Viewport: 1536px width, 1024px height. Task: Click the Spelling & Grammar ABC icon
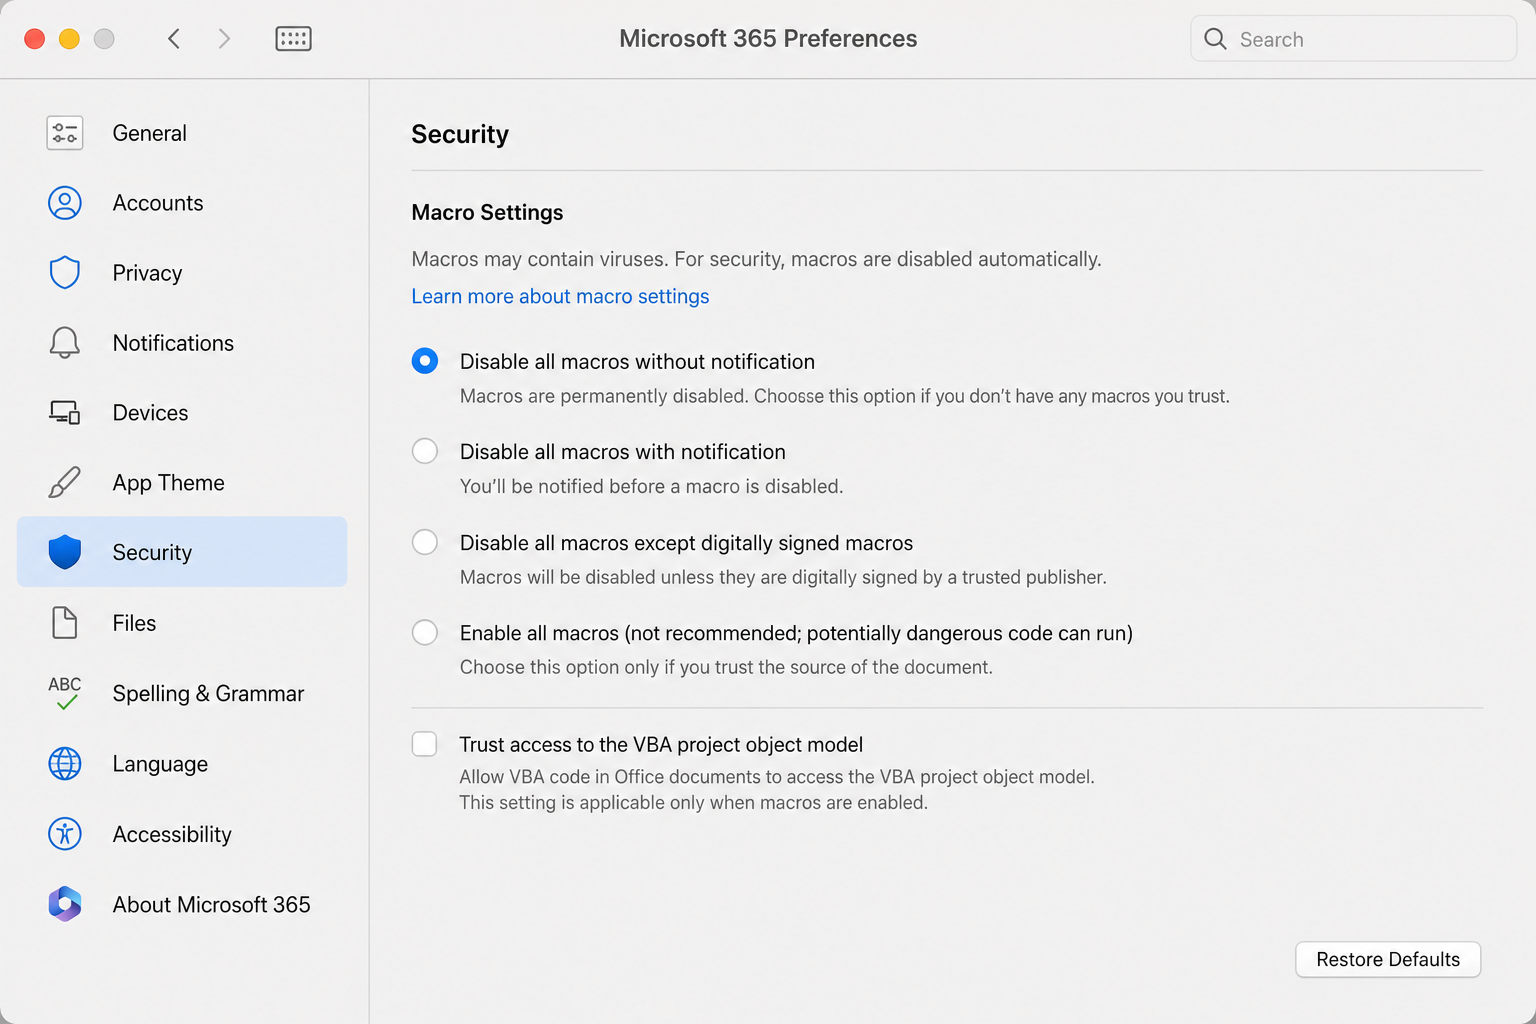(65, 693)
